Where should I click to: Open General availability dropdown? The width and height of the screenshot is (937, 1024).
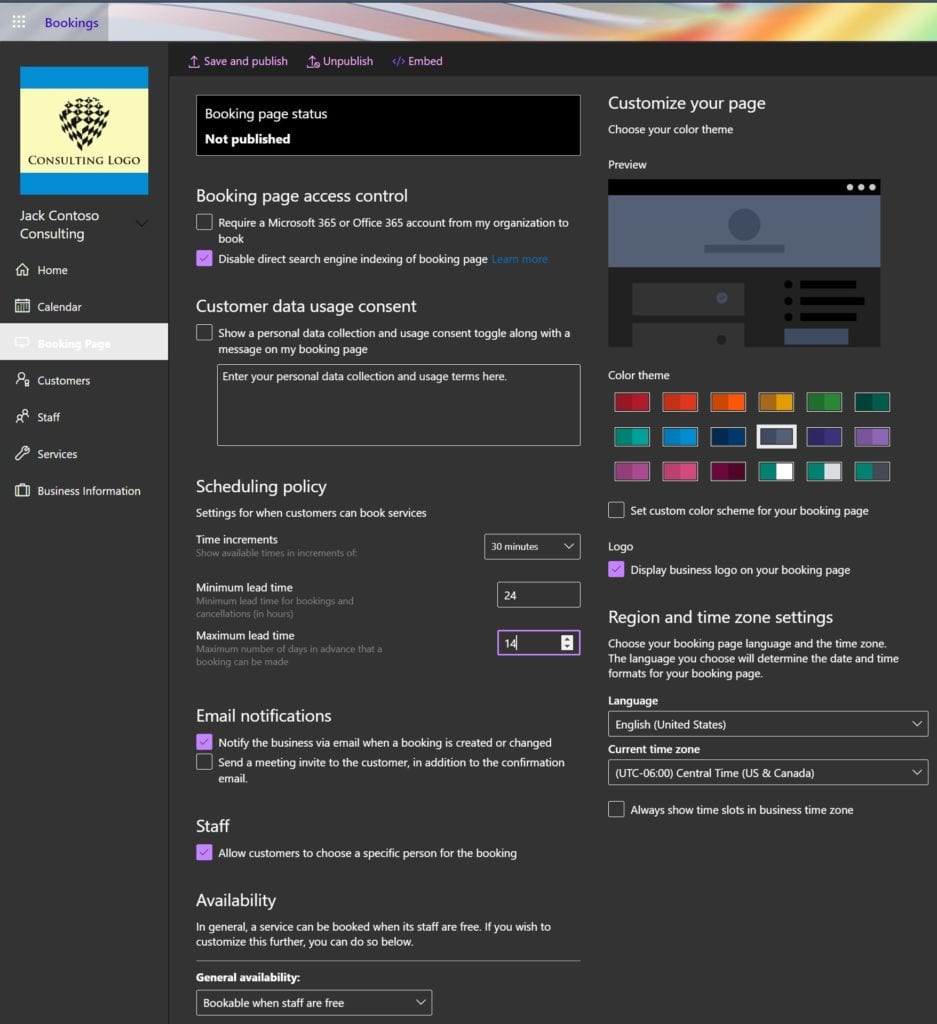tap(314, 1003)
